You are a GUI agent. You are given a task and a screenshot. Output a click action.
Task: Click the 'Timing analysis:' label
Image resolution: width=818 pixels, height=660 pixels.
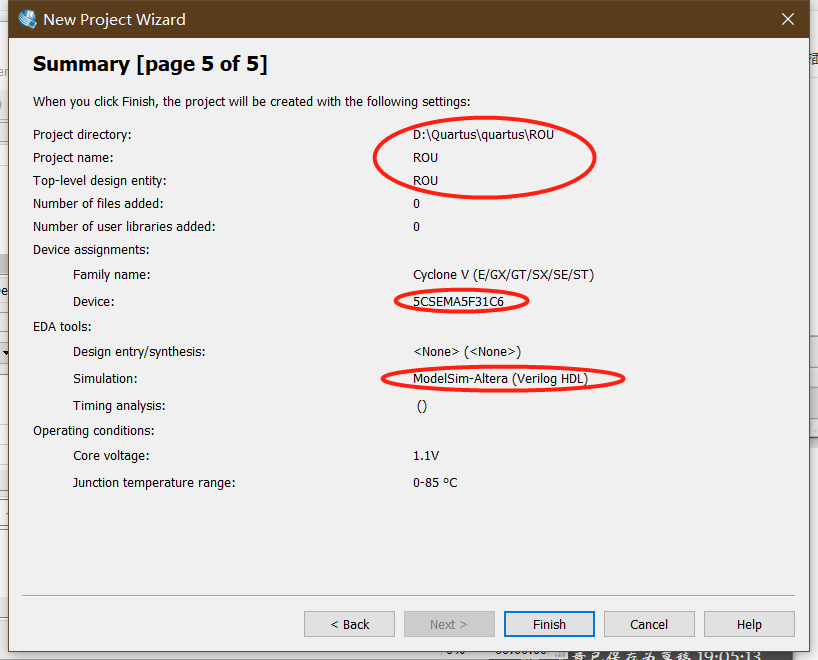[x=119, y=405]
